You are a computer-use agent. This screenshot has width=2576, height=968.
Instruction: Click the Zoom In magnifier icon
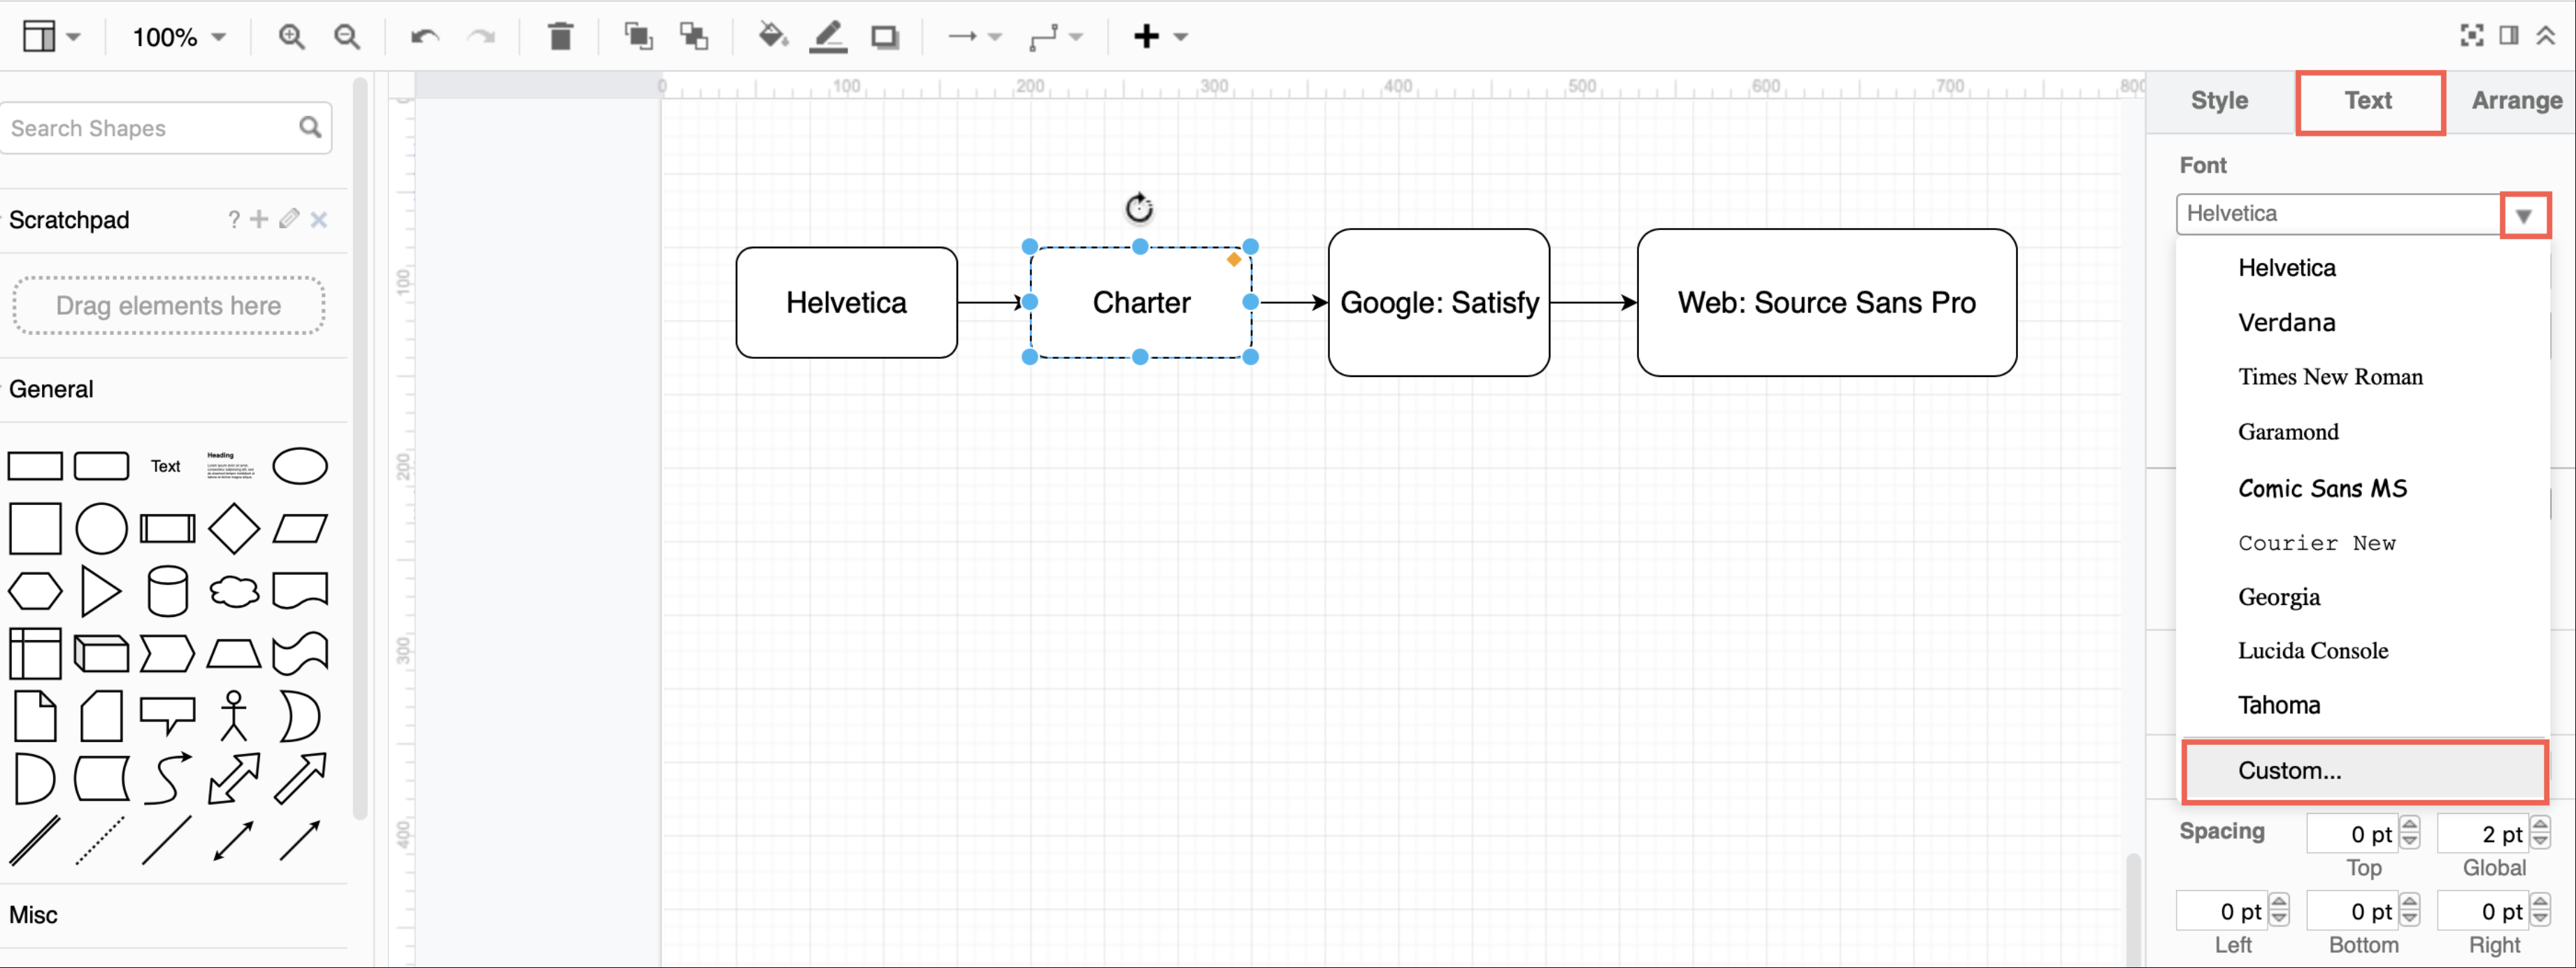[x=291, y=37]
